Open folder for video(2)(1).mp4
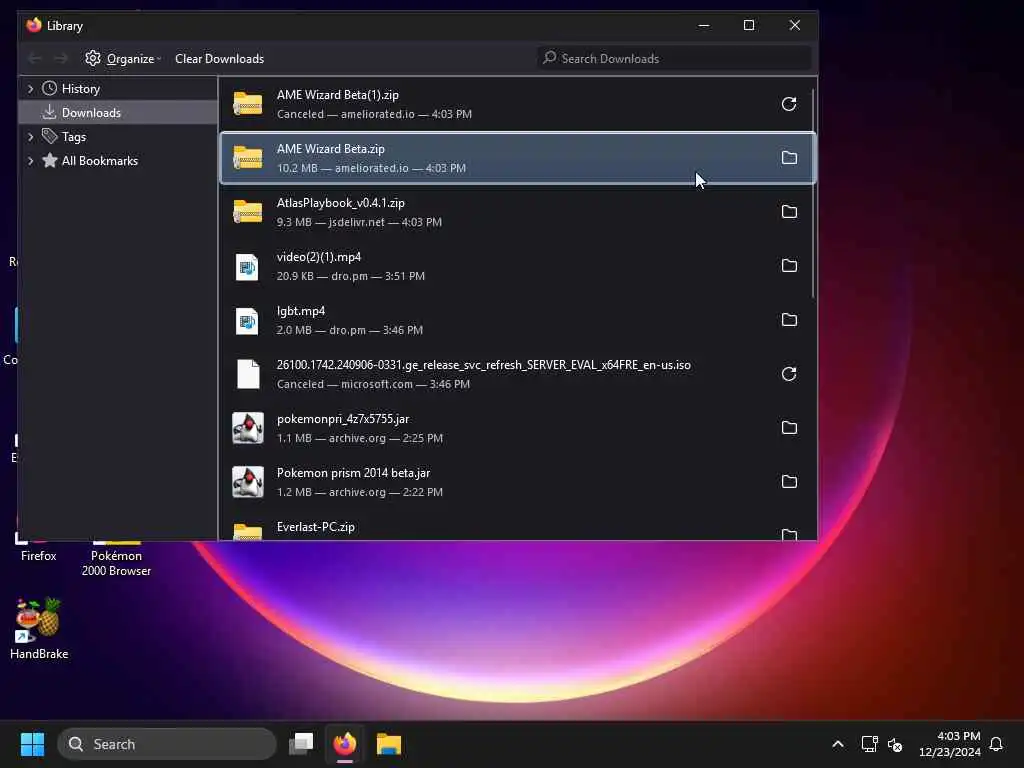1024x768 pixels. point(789,266)
